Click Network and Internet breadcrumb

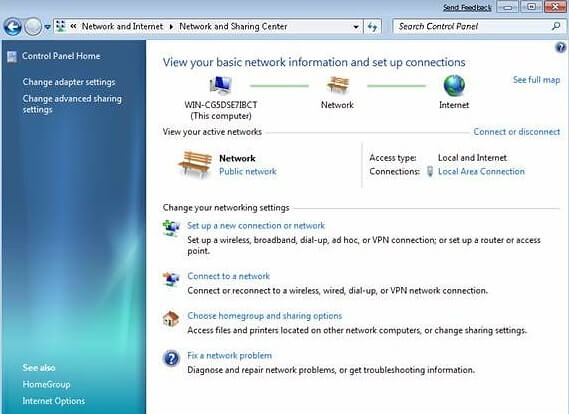coord(122,26)
